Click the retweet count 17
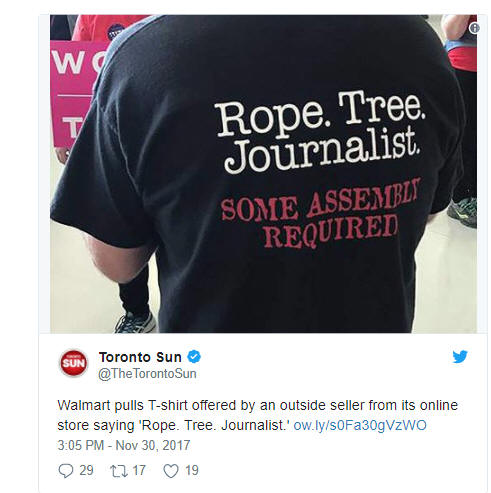The image size is (491, 493). click(x=139, y=470)
